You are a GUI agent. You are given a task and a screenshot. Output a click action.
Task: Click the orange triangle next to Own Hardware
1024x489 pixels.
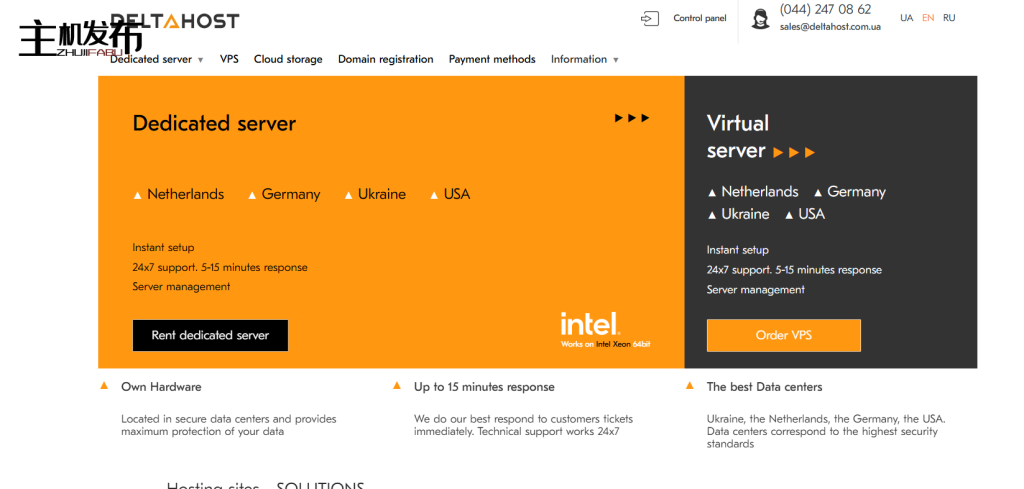coord(105,386)
